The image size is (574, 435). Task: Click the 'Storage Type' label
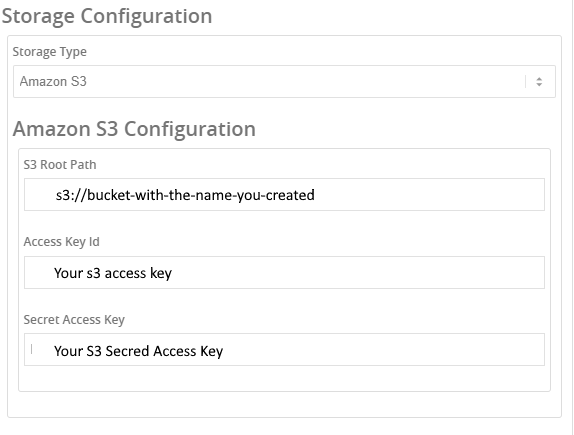(x=49, y=52)
